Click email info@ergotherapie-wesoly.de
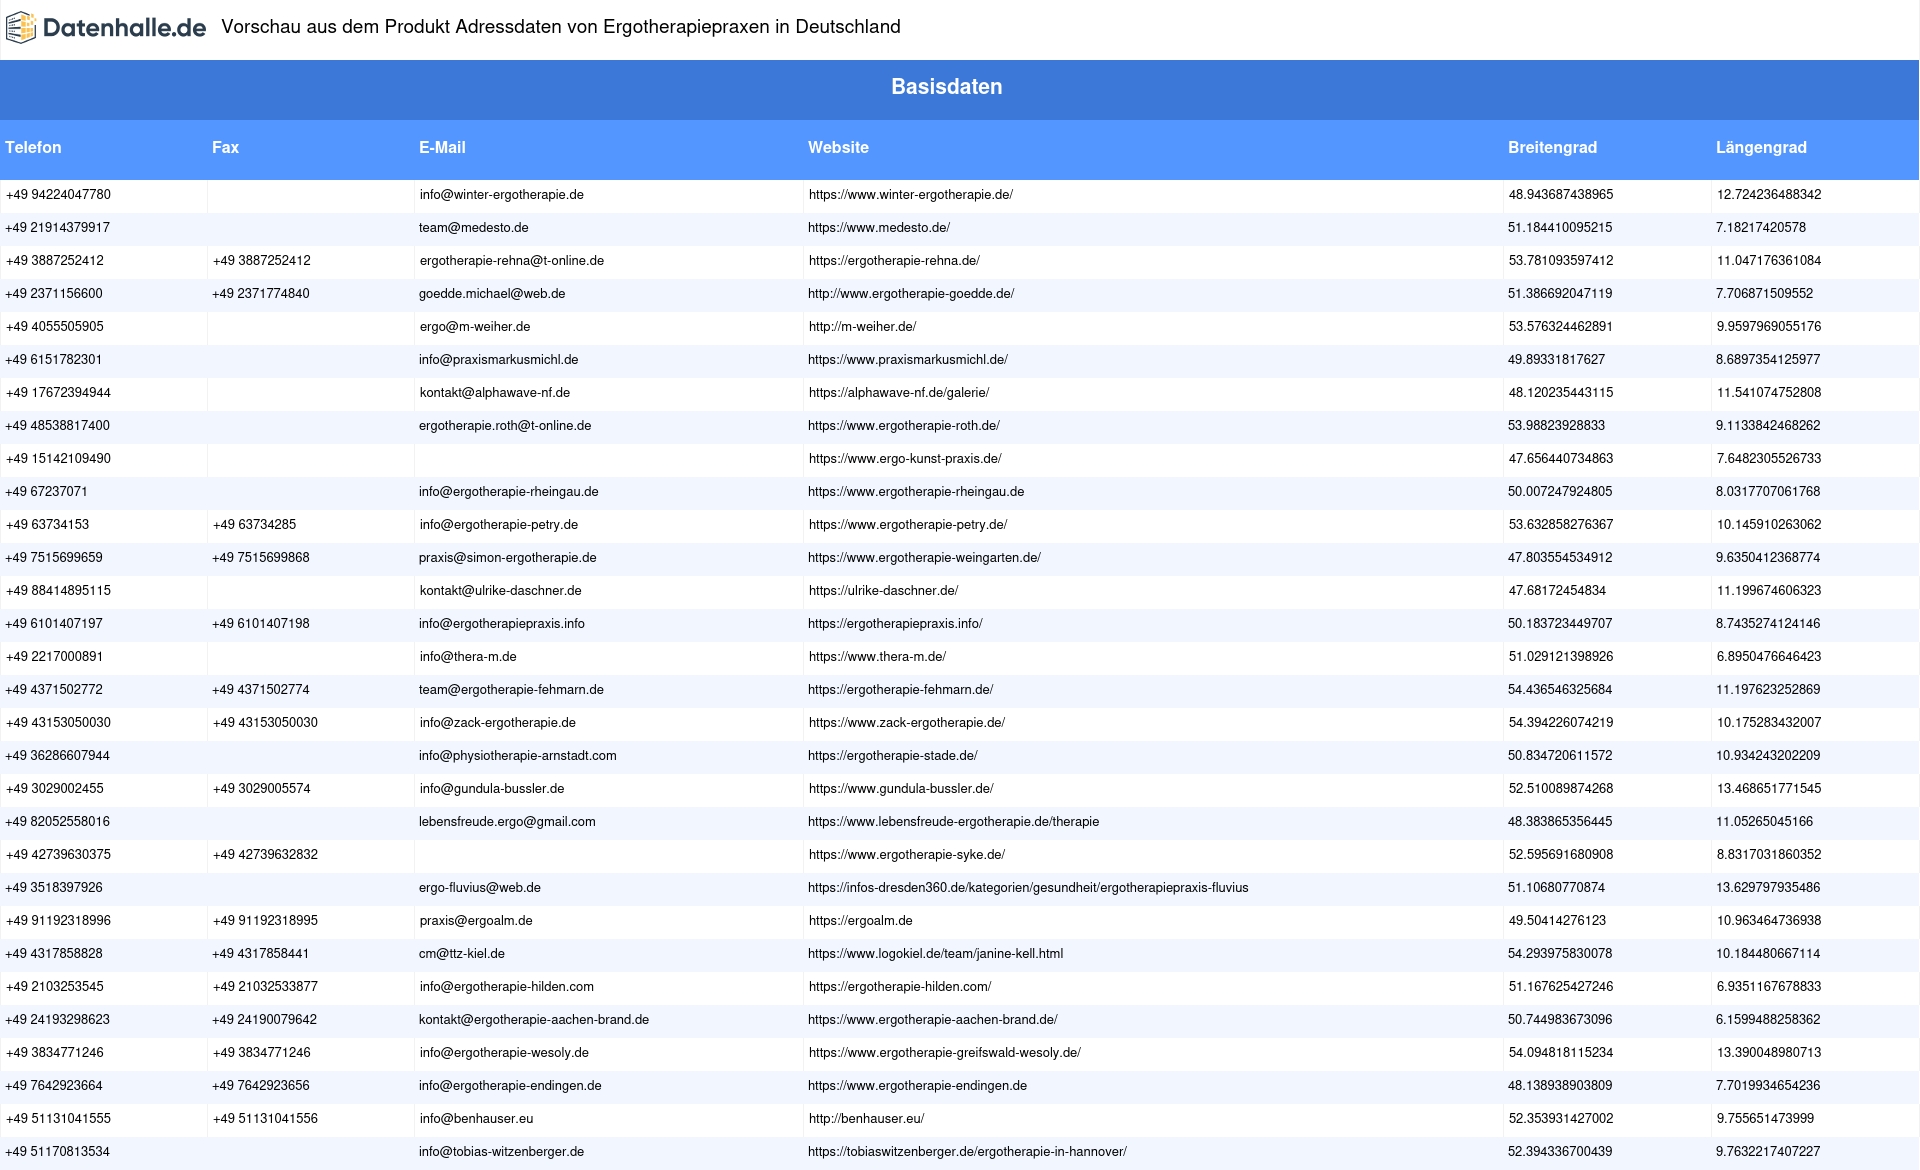Screen dimensions: 1920x1170 (504, 1053)
